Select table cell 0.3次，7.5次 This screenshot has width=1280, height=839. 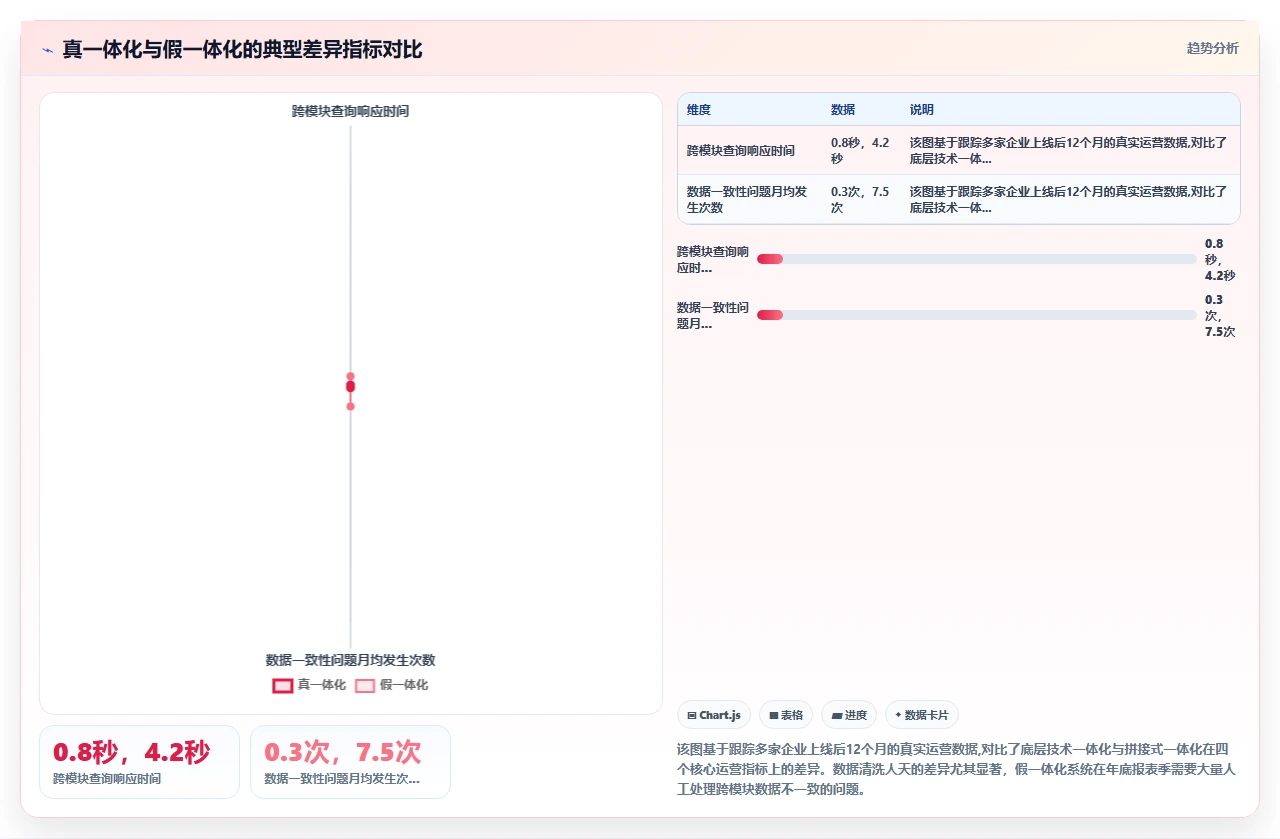[x=860, y=200]
